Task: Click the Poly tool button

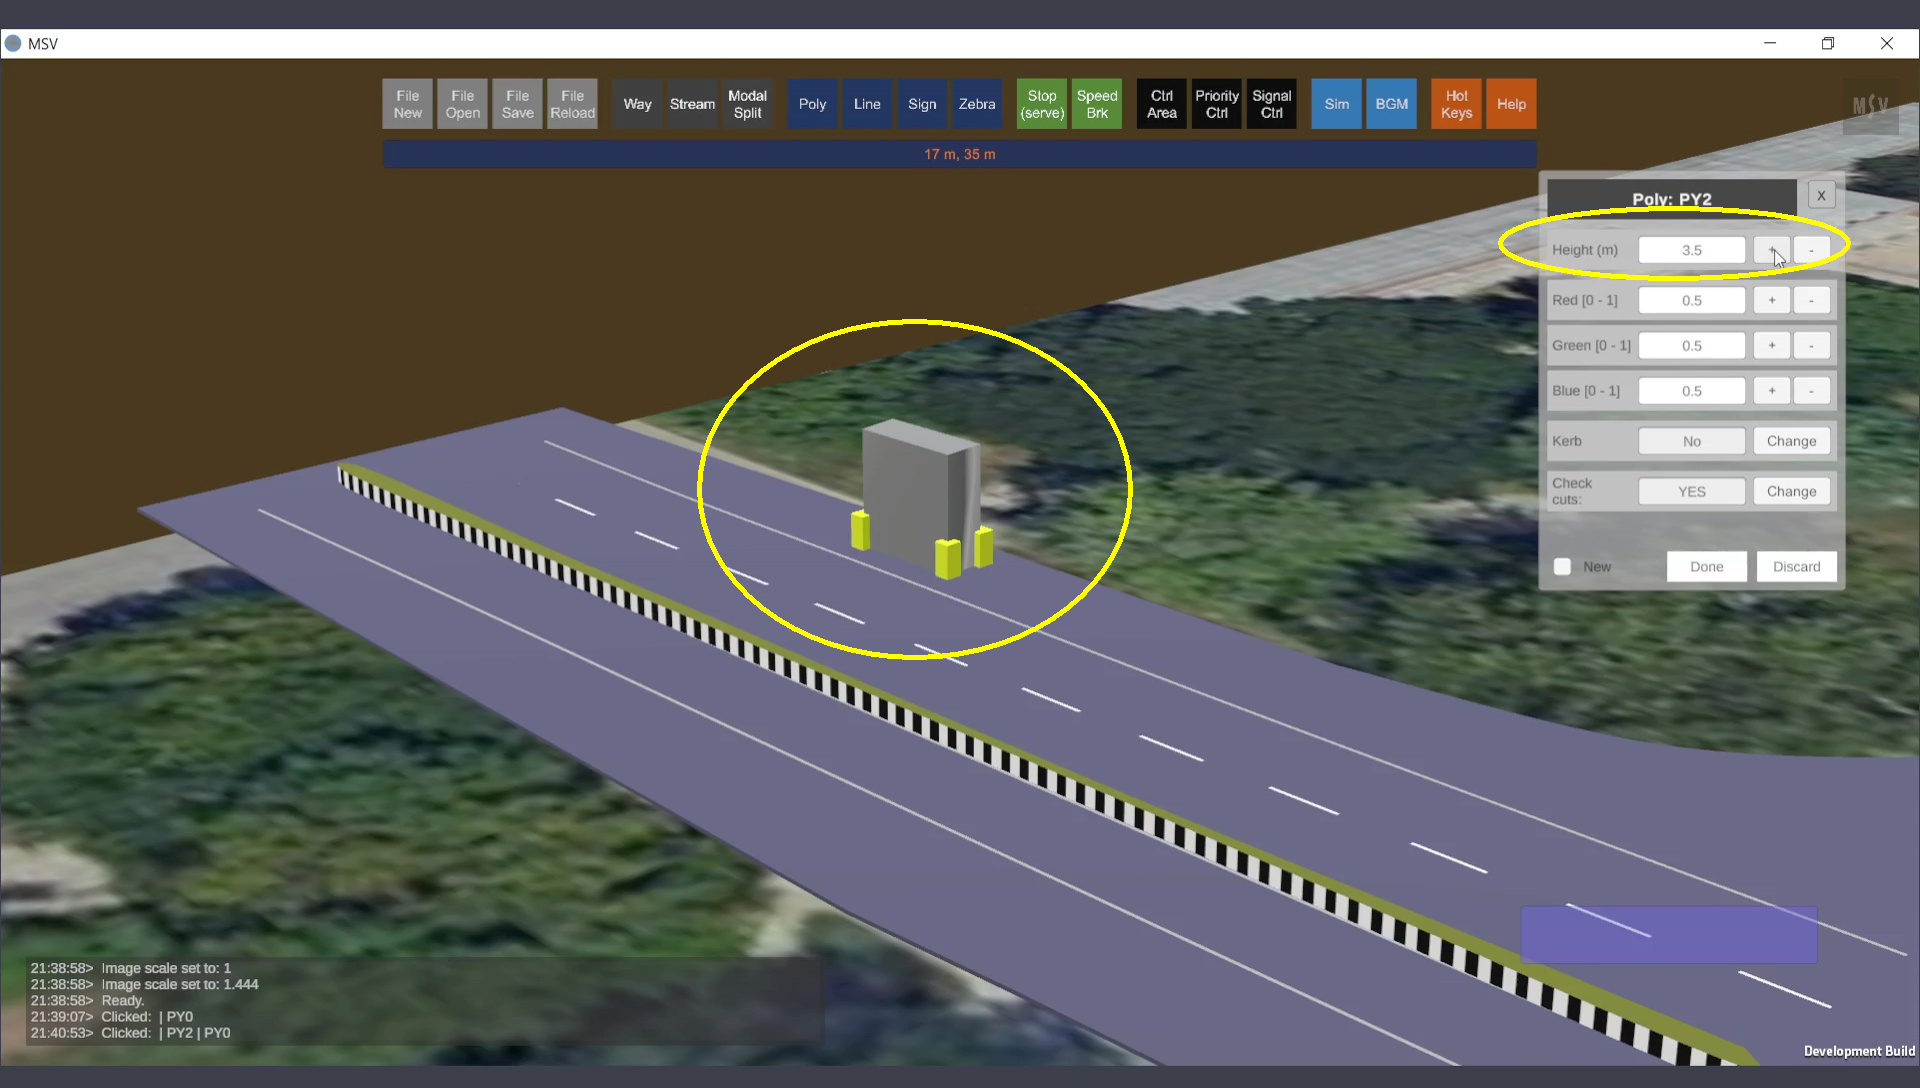Action: pyautogui.click(x=812, y=104)
